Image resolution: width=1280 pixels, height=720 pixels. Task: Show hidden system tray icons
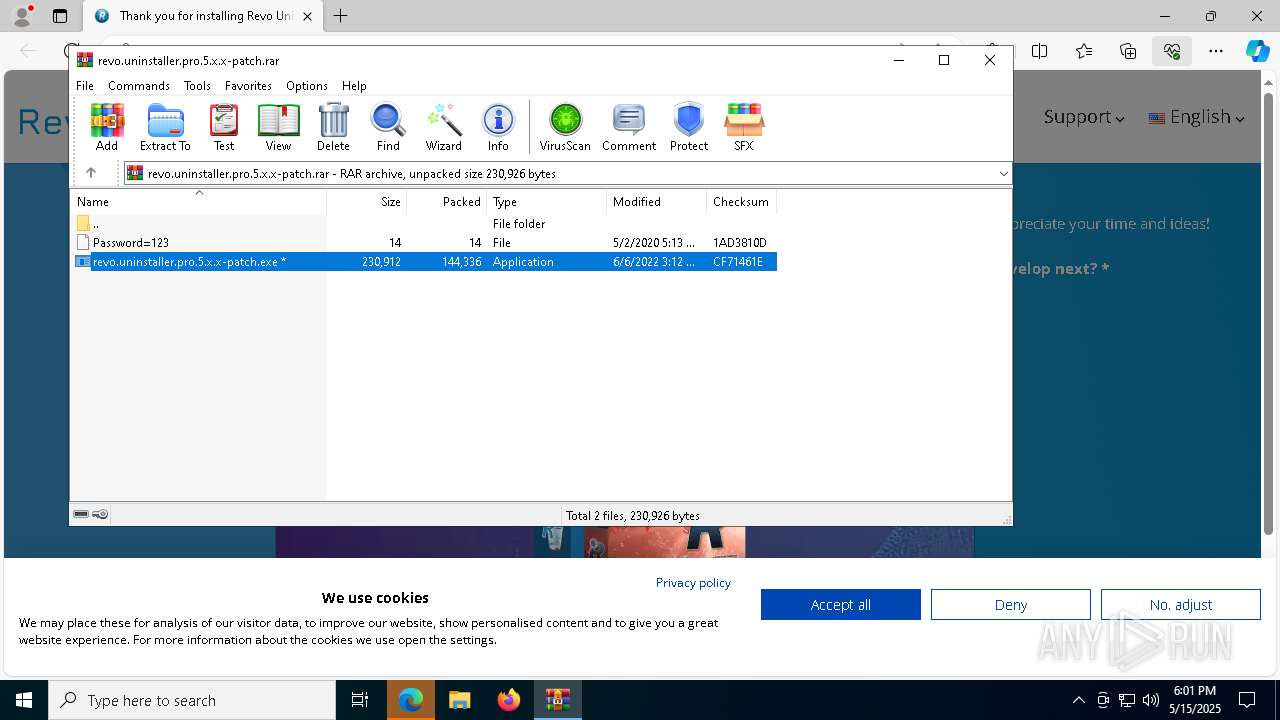click(x=1078, y=700)
